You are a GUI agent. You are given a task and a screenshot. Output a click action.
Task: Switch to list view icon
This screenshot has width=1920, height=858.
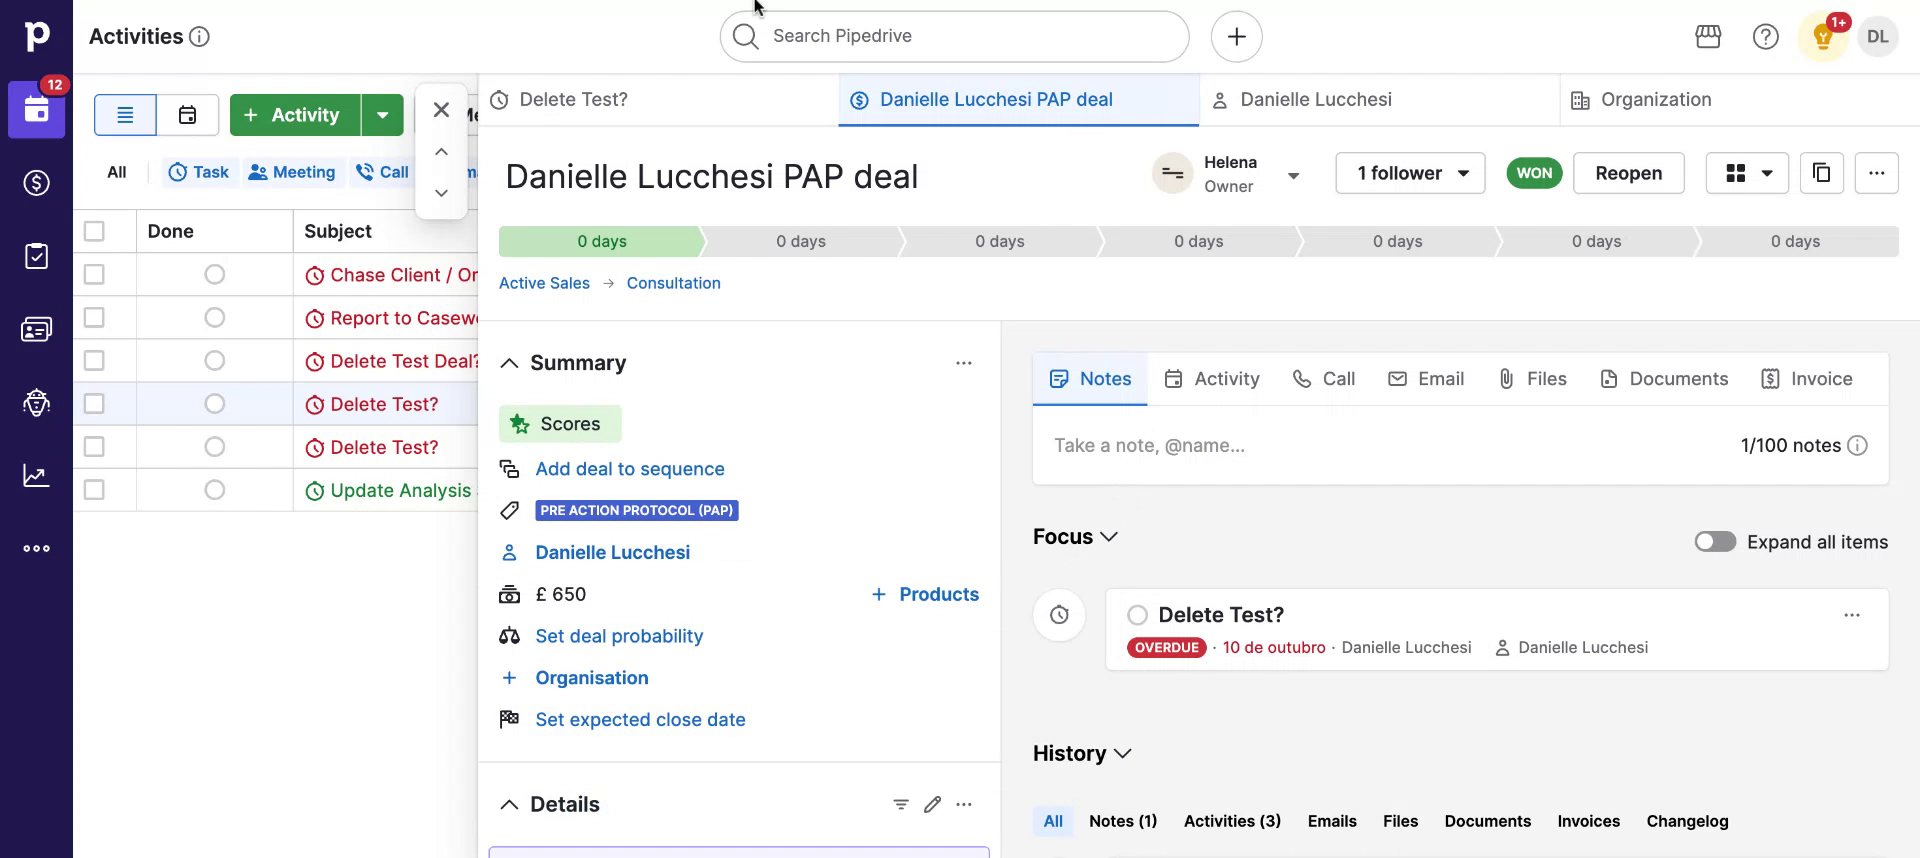pyautogui.click(x=125, y=115)
